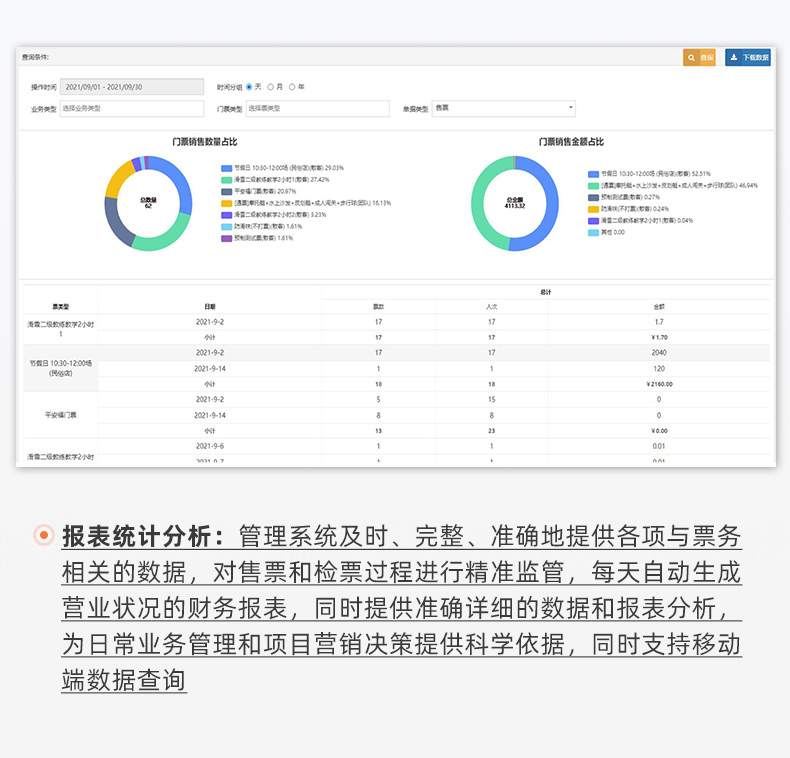Click the orange bullet icon before 报表统计分析
This screenshot has height=758, width=790.
(x=43, y=536)
